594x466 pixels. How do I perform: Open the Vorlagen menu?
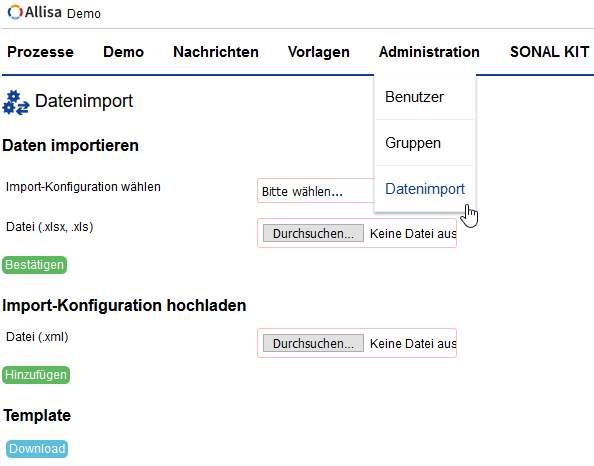pyautogui.click(x=319, y=52)
